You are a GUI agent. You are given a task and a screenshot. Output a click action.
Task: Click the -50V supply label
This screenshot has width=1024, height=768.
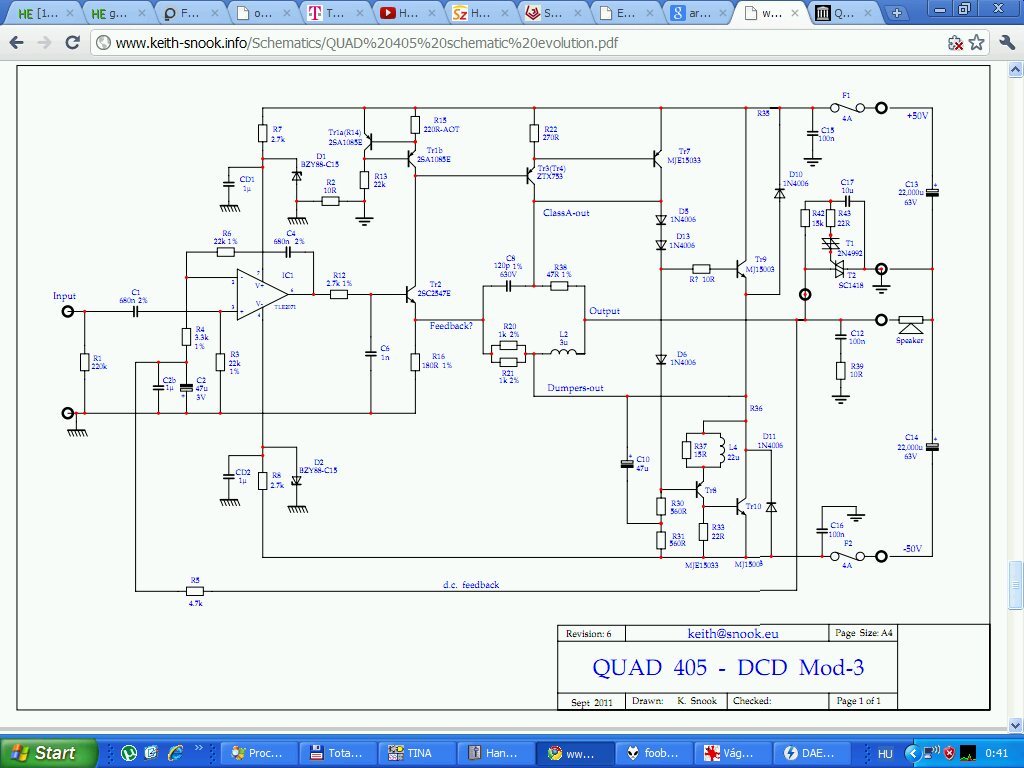[x=912, y=549]
